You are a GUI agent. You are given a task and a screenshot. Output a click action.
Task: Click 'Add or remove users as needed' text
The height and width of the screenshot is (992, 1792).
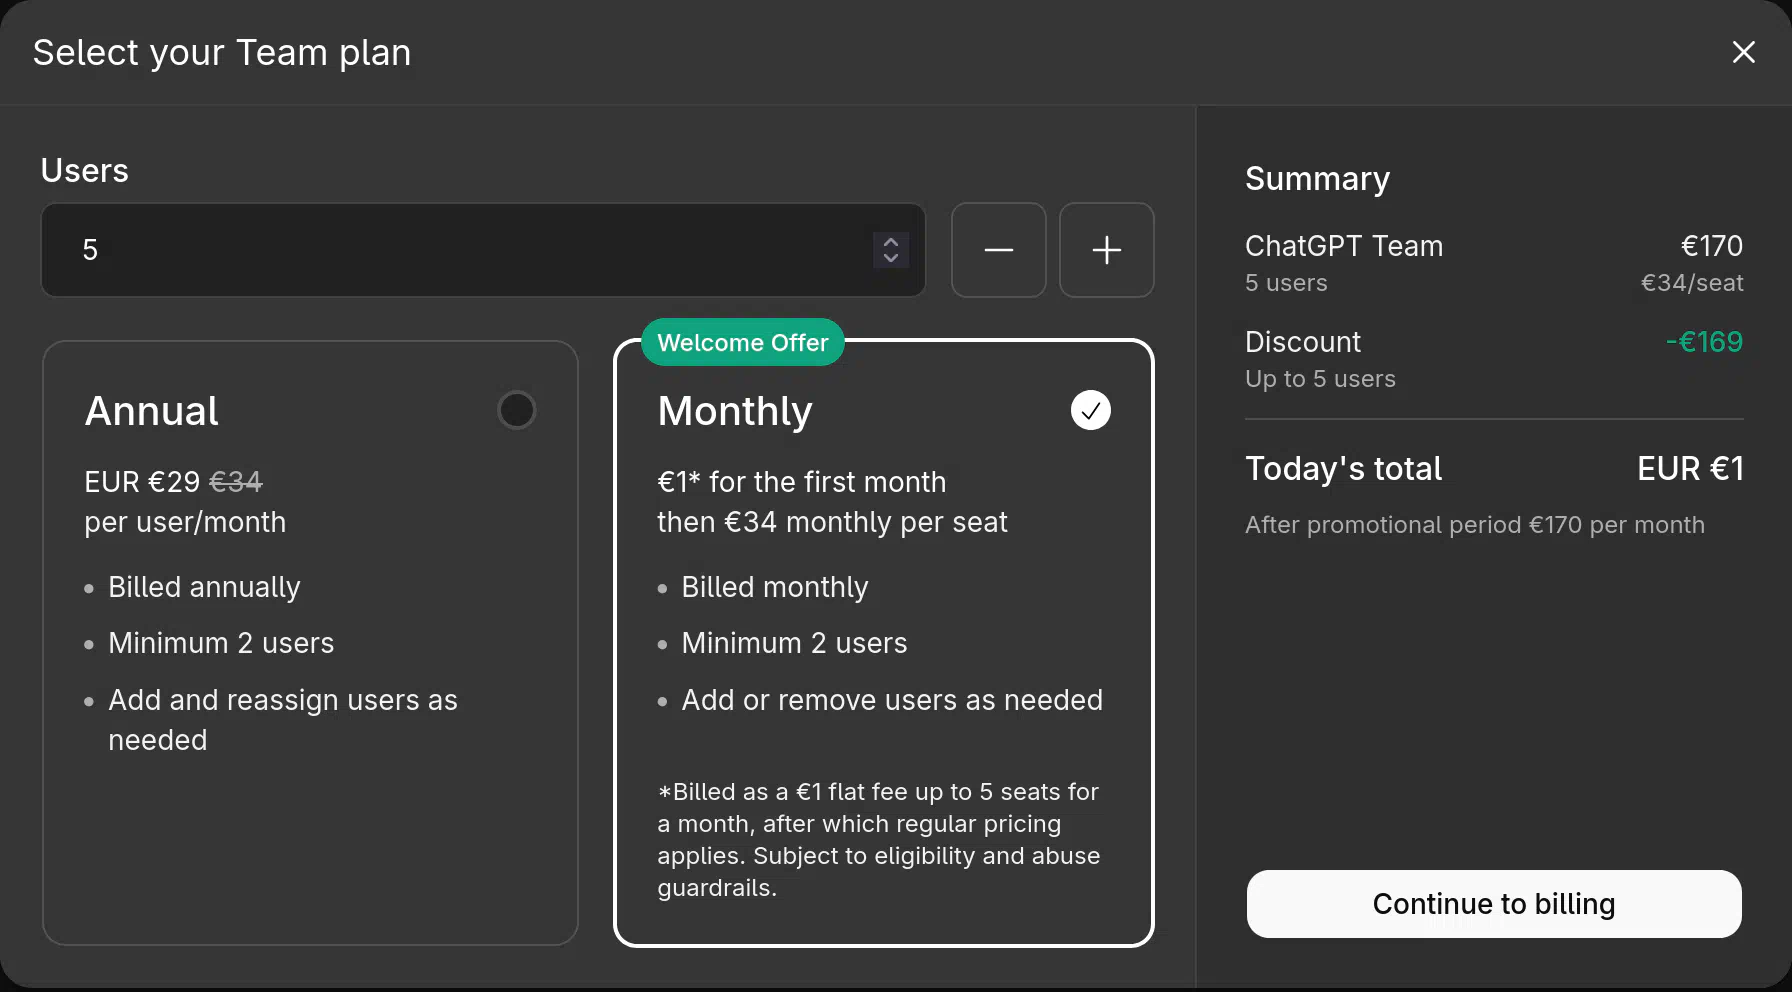(892, 700)
